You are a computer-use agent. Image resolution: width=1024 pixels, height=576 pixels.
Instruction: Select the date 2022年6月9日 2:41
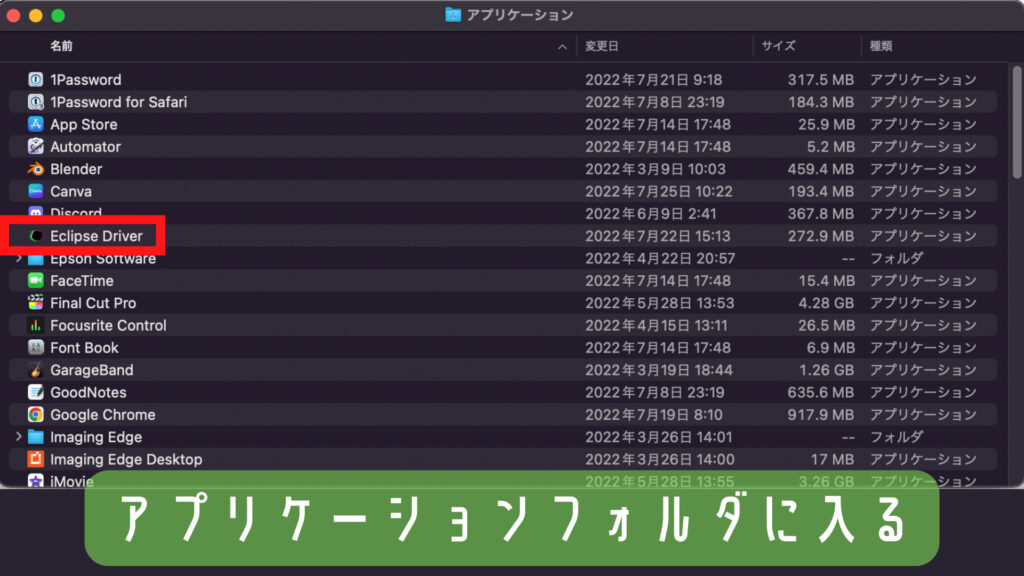click(x=650, y=214)
